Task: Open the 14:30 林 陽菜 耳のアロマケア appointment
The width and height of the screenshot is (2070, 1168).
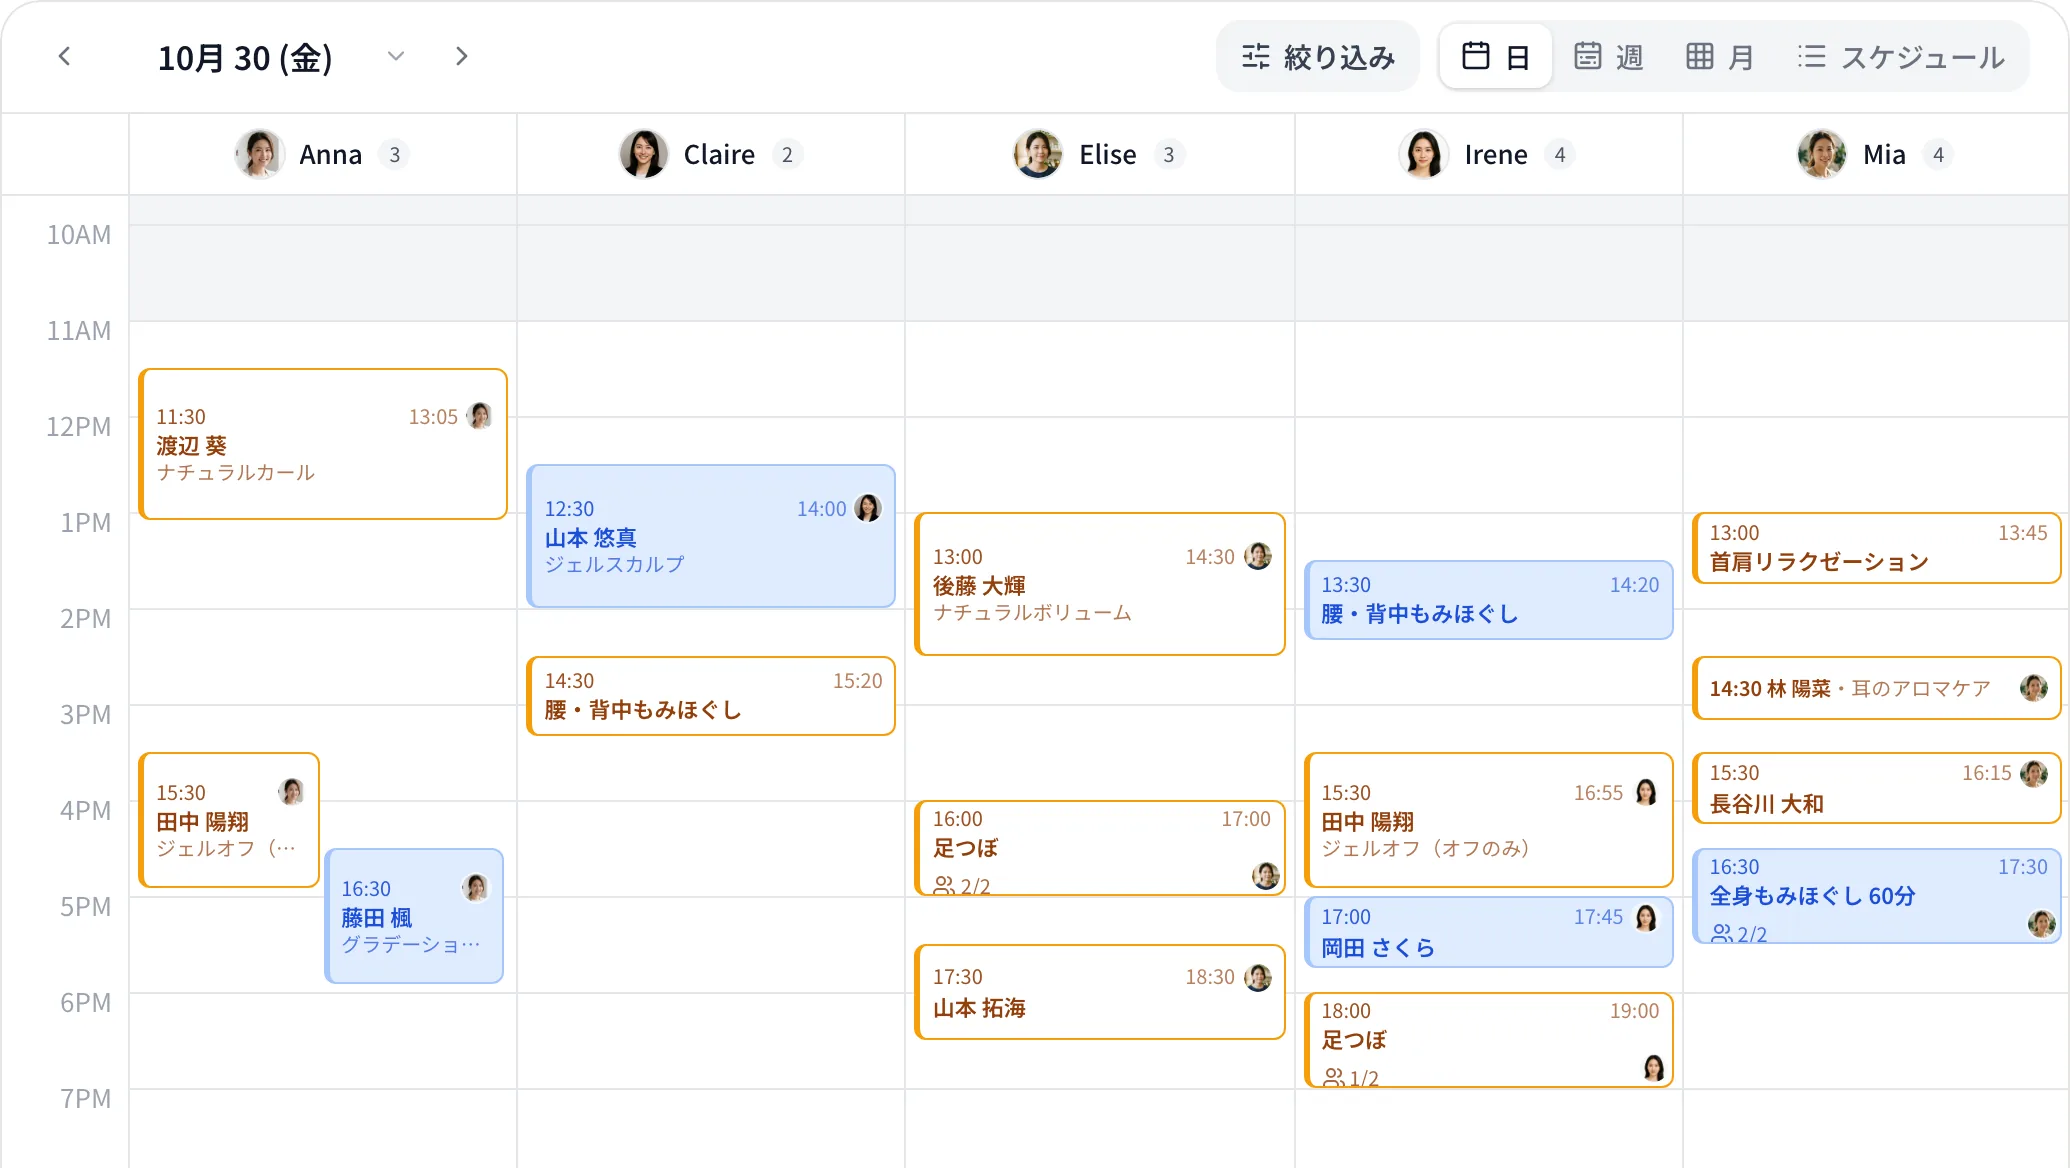Action: pos(1877,688)
